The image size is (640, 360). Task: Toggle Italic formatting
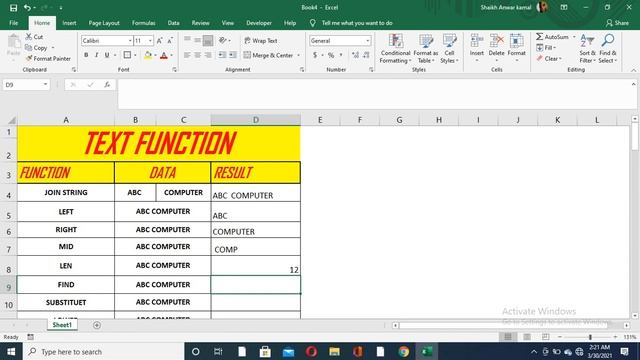point(96,55)
